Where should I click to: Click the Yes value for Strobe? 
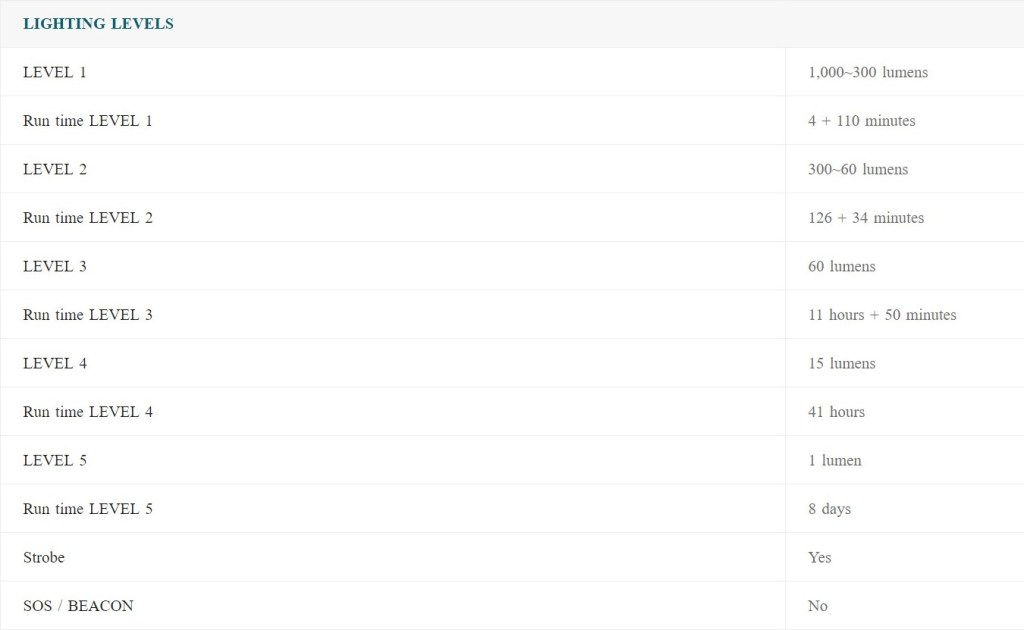click(x=820, y=557)
